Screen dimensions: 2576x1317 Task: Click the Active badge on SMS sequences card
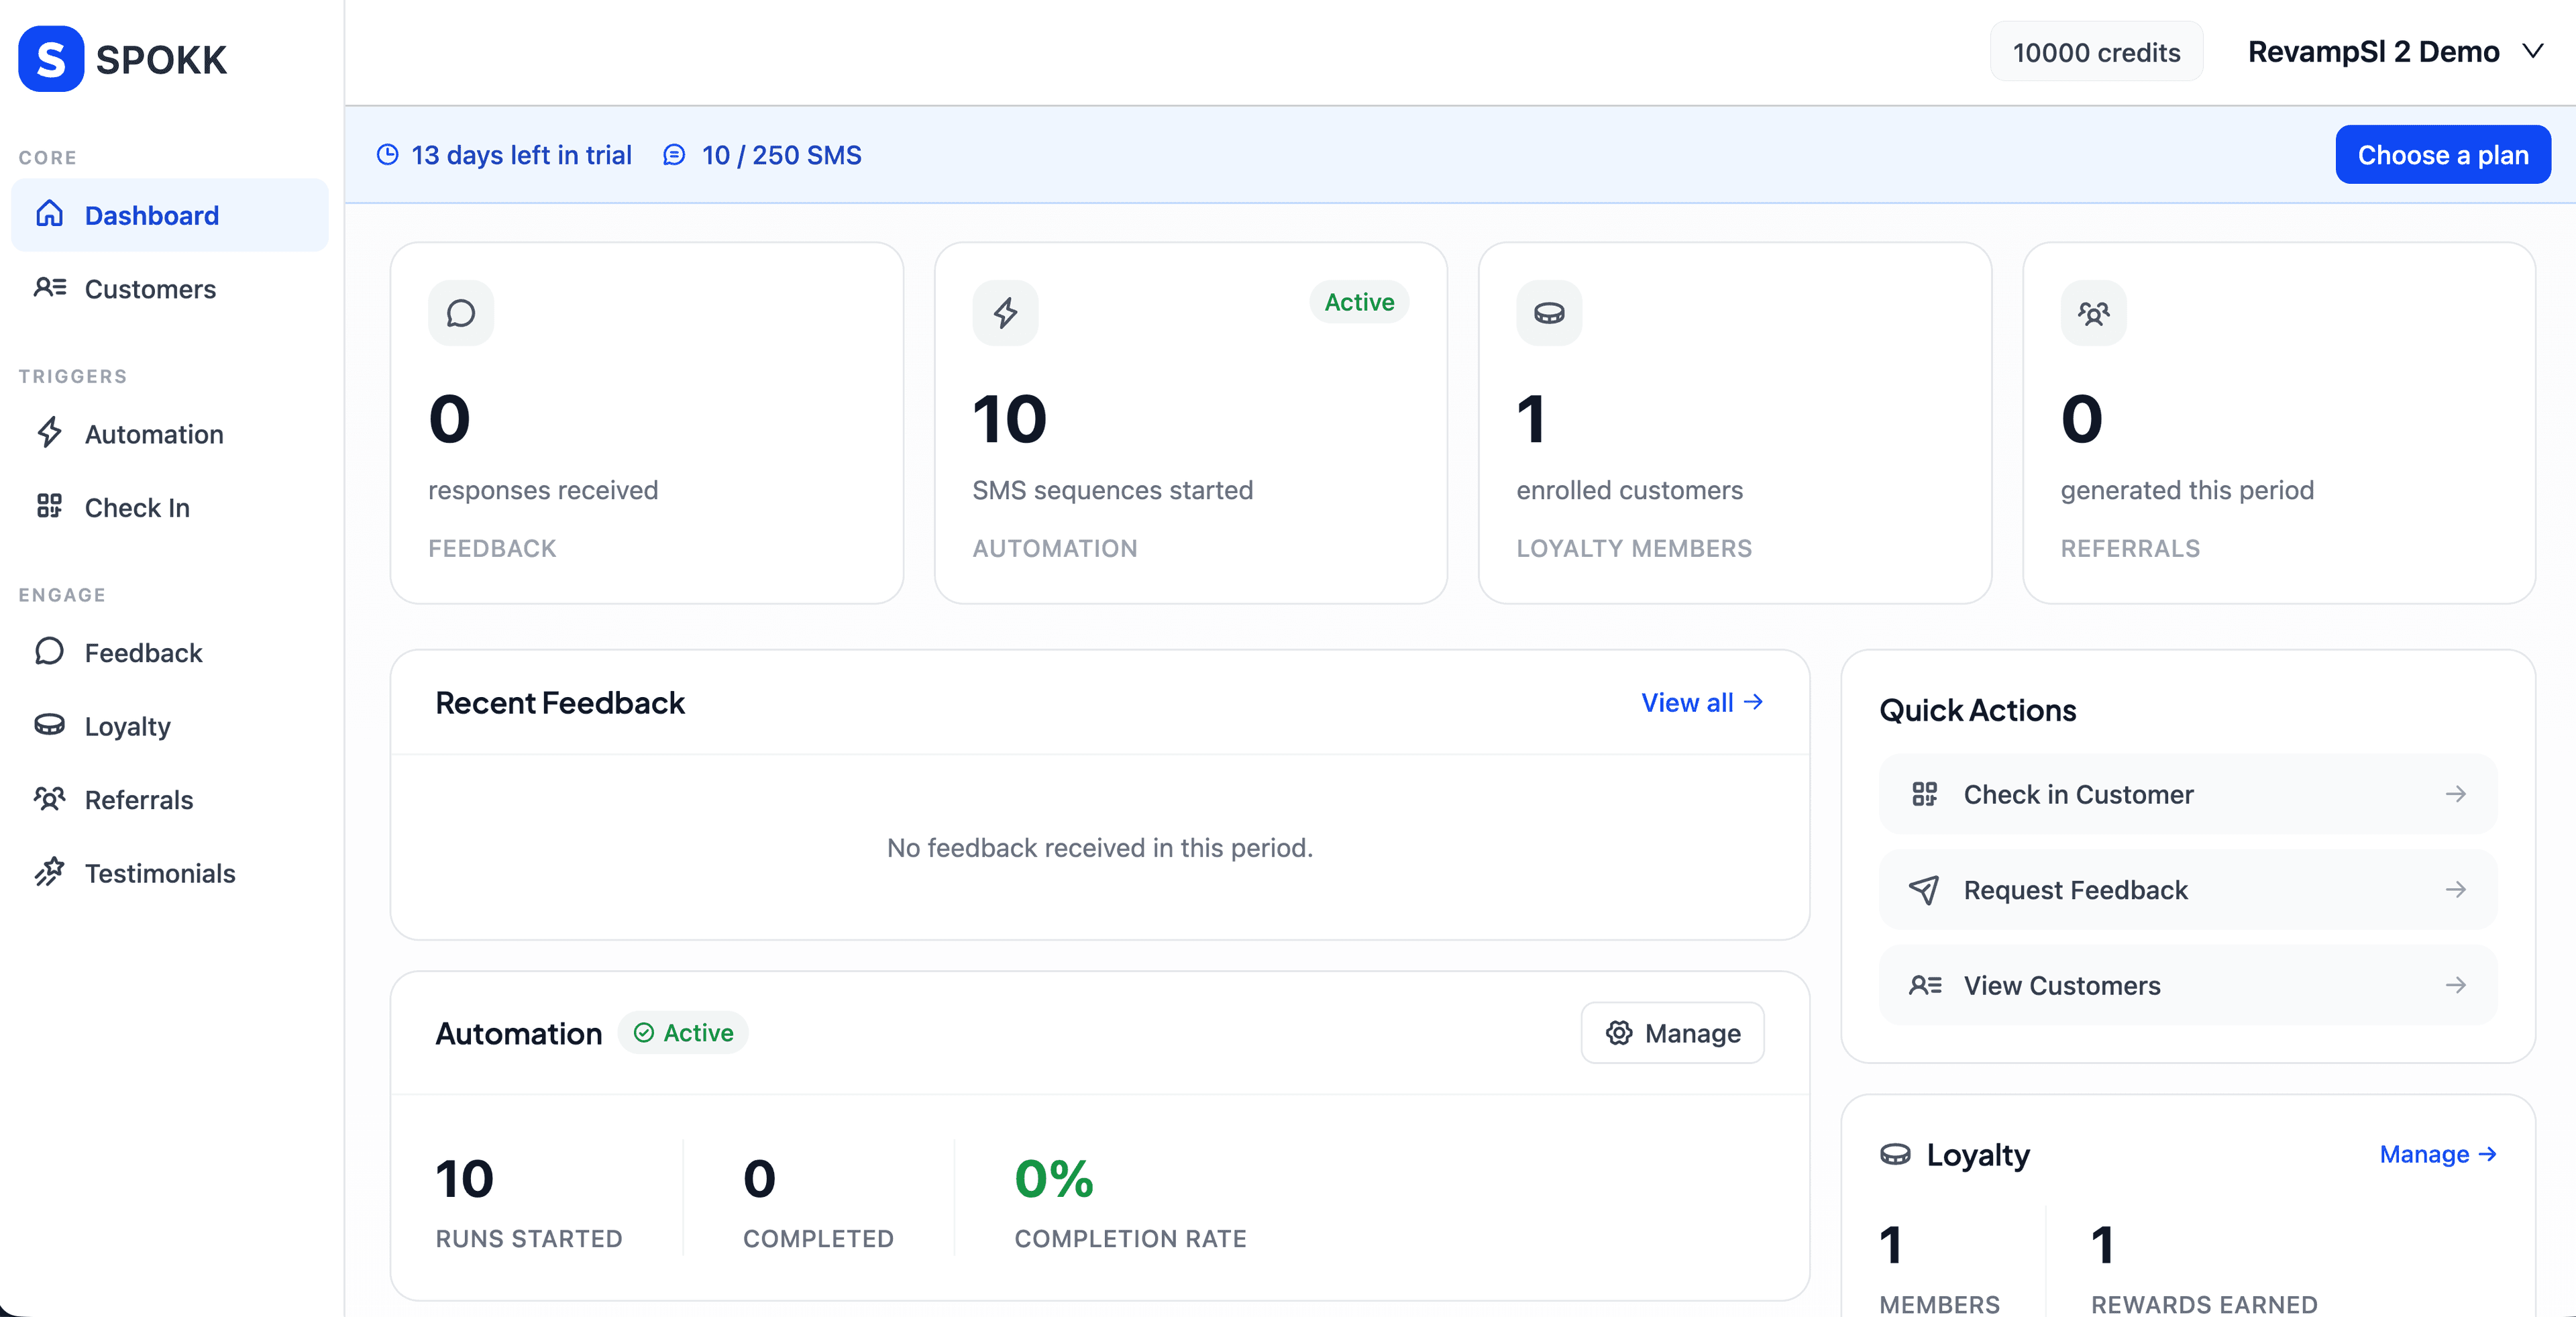click(x=1359, y=302)
